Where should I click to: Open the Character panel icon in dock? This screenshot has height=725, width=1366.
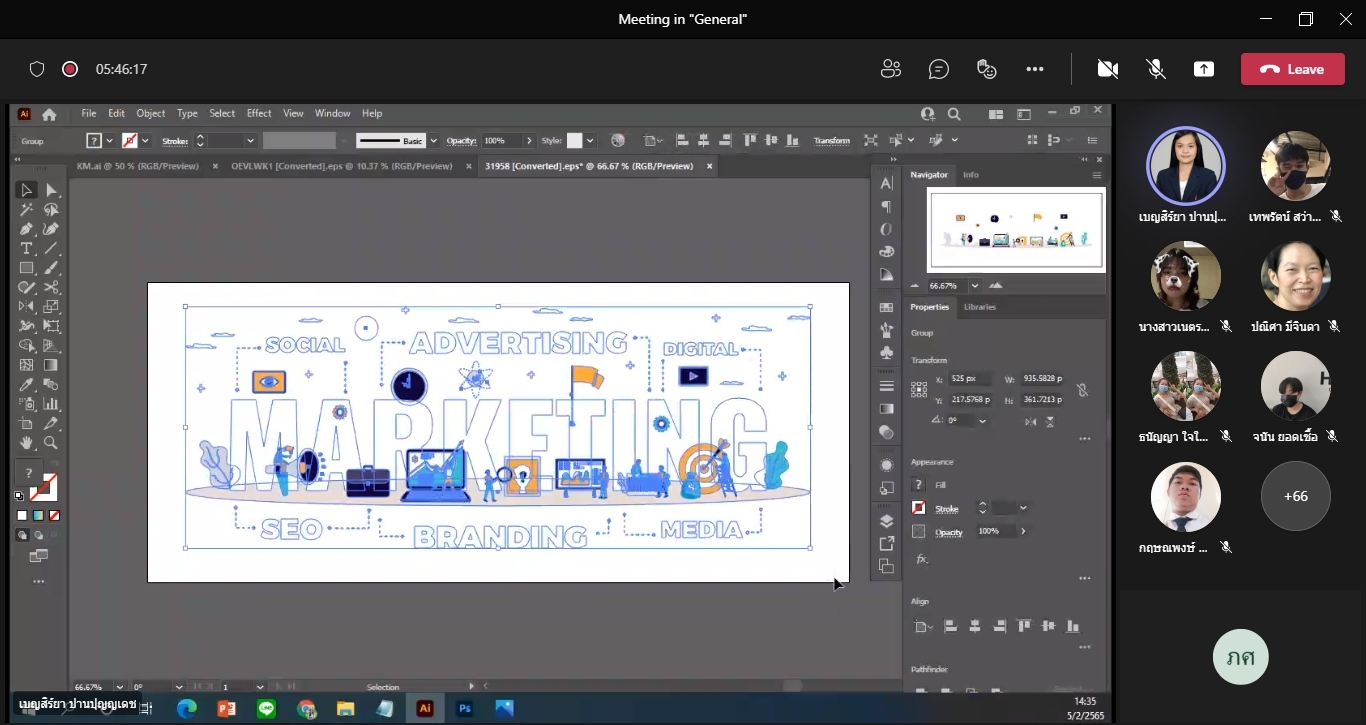[x=886, y=183]
